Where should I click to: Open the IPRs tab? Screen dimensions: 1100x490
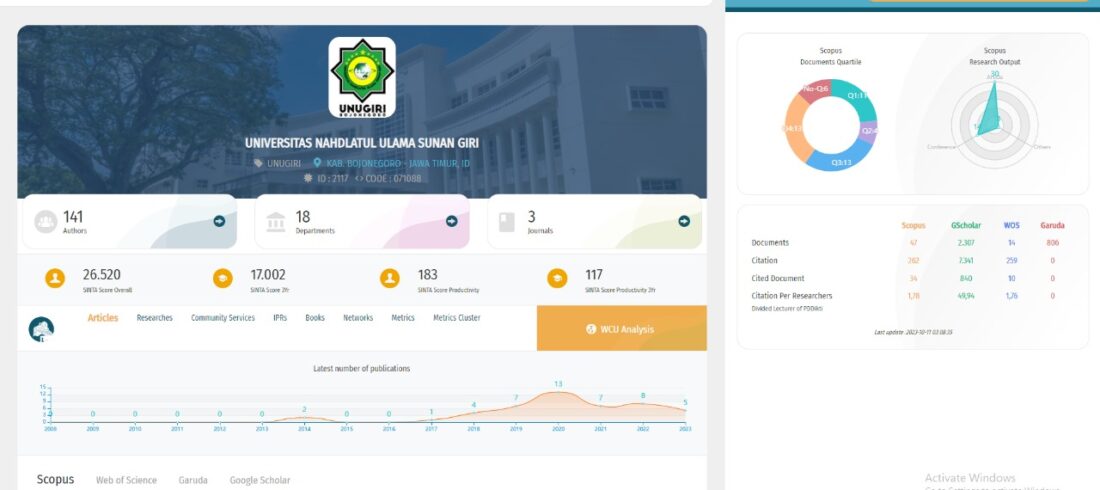click(280, 318)
